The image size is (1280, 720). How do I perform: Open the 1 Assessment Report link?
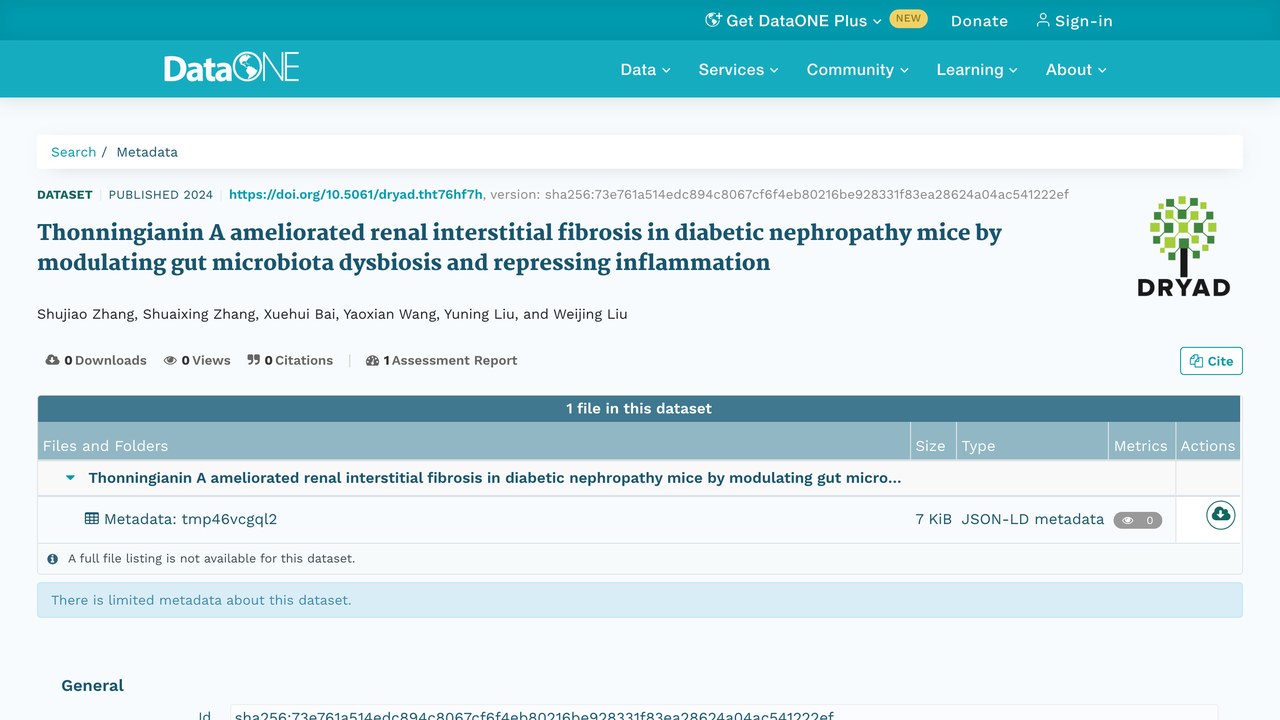pyautogui.click(x=442, y=360)
